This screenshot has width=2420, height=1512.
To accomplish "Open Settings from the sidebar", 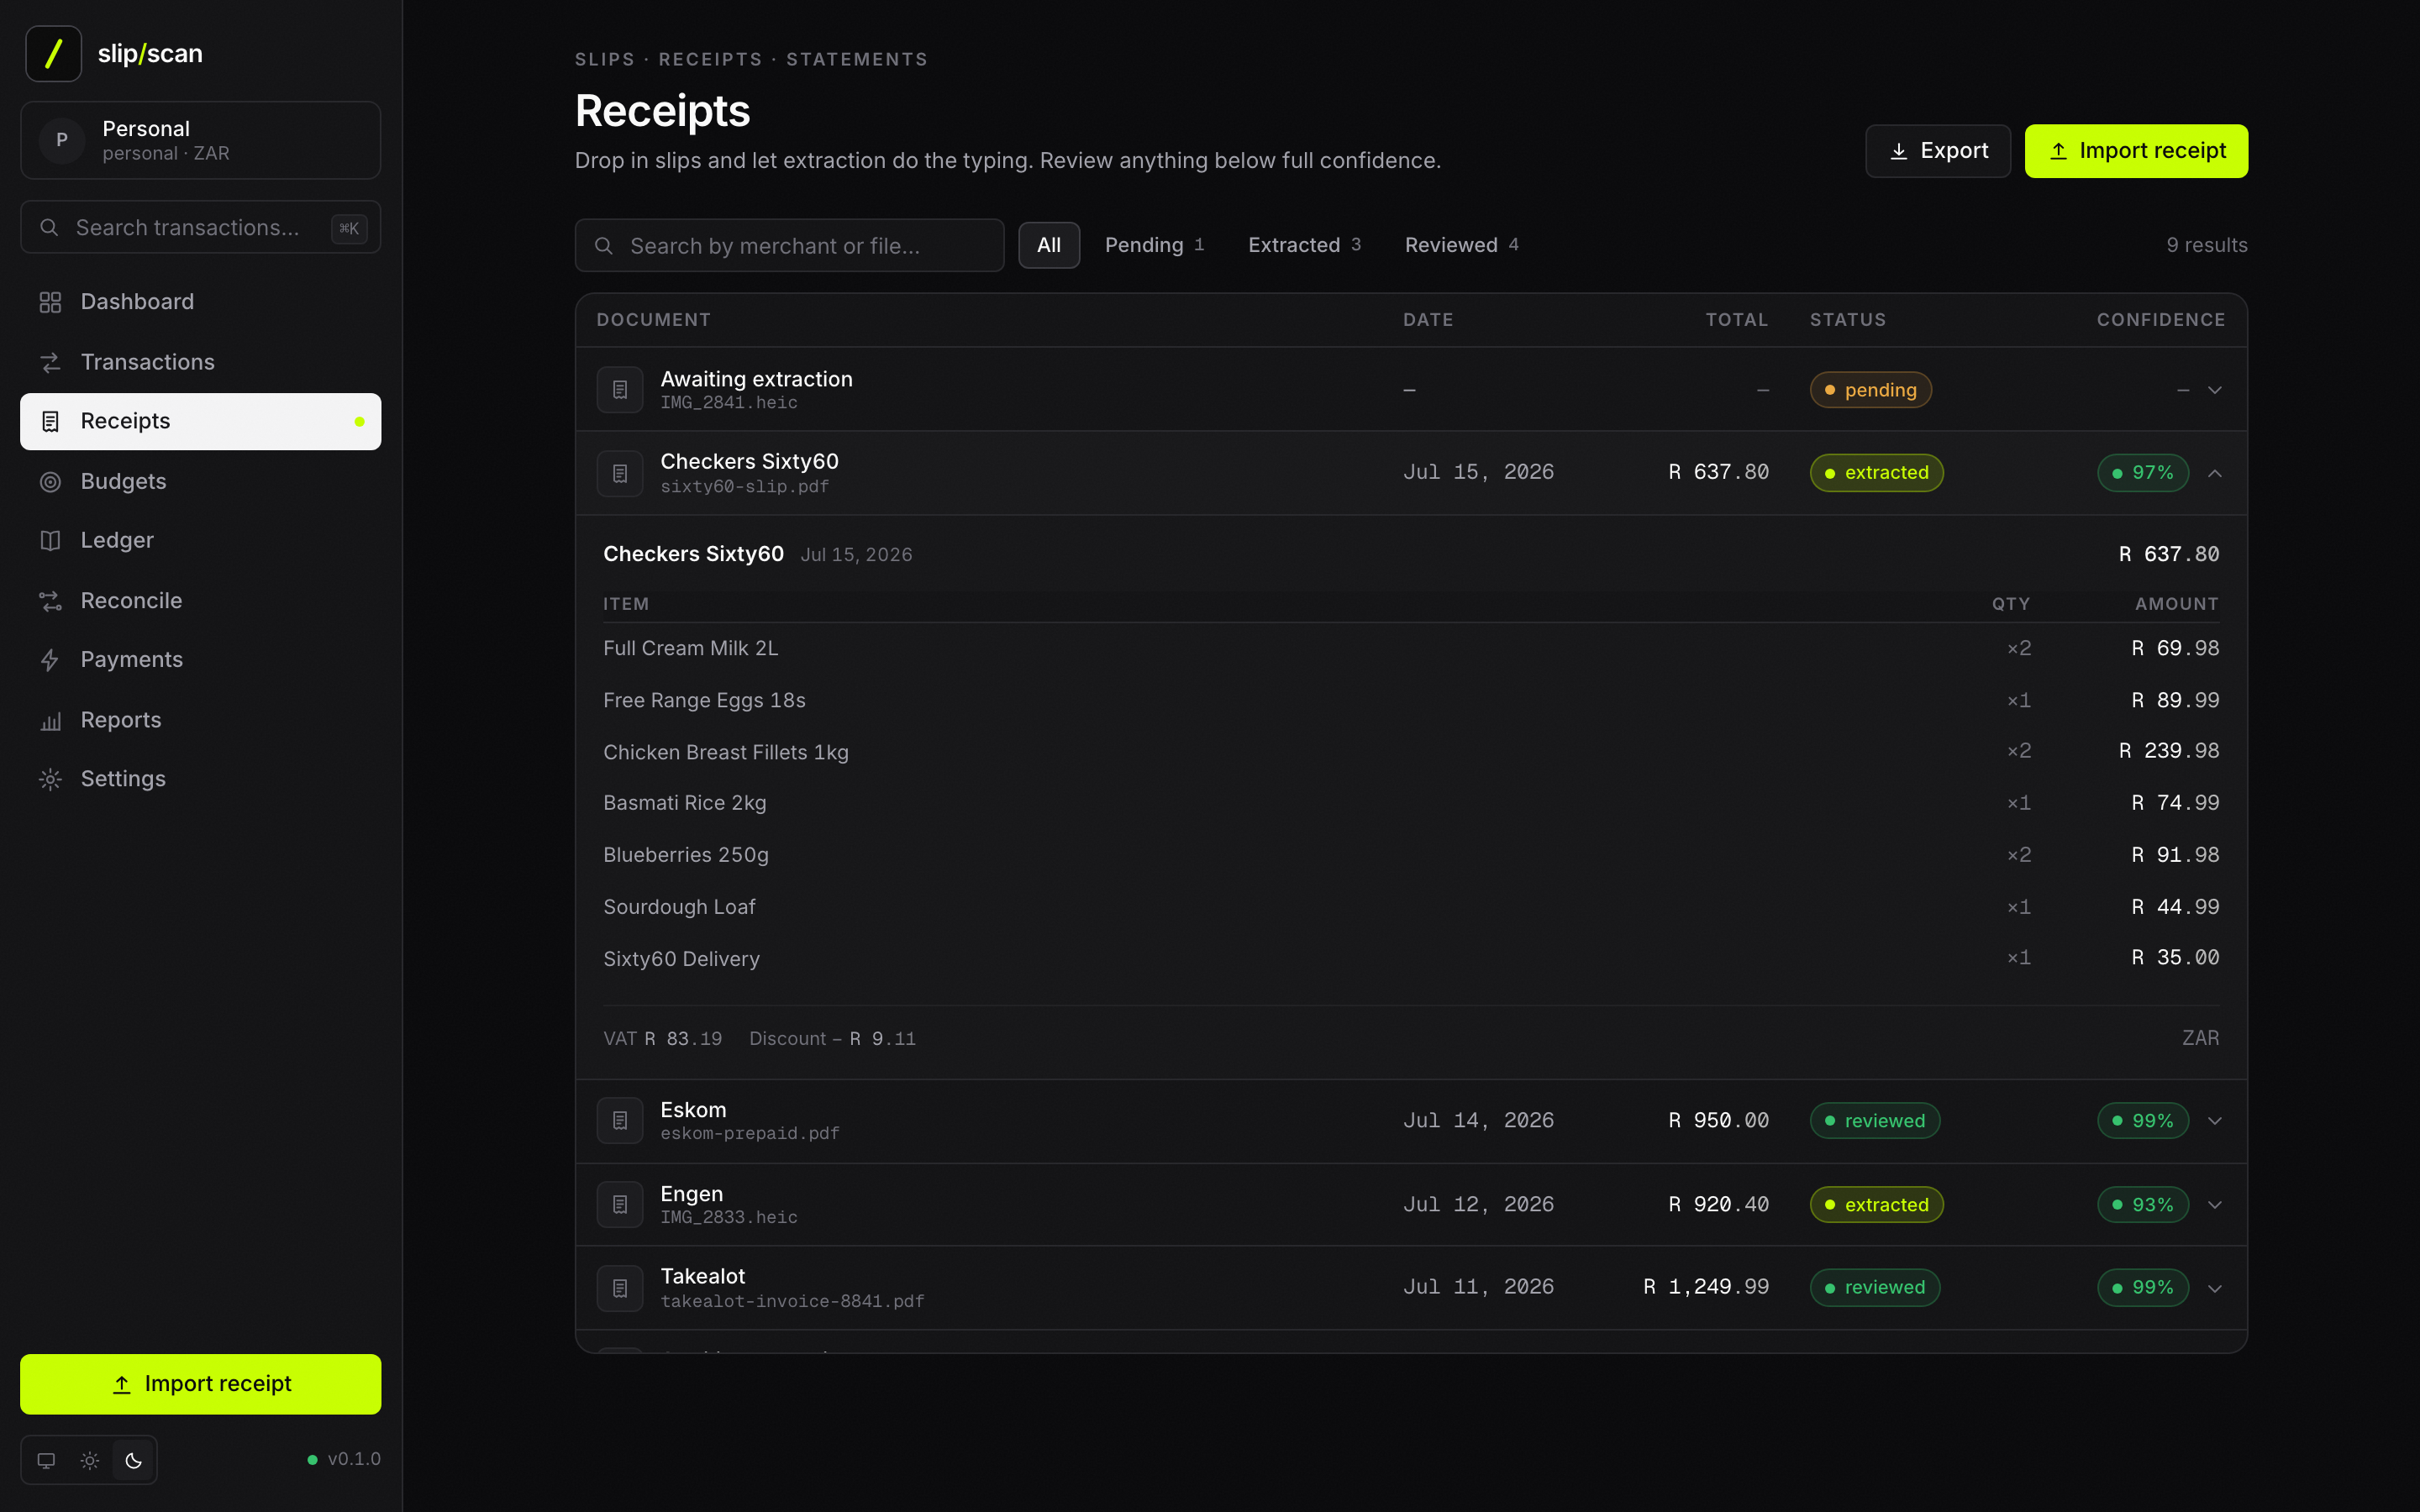I will coord(200,779).
